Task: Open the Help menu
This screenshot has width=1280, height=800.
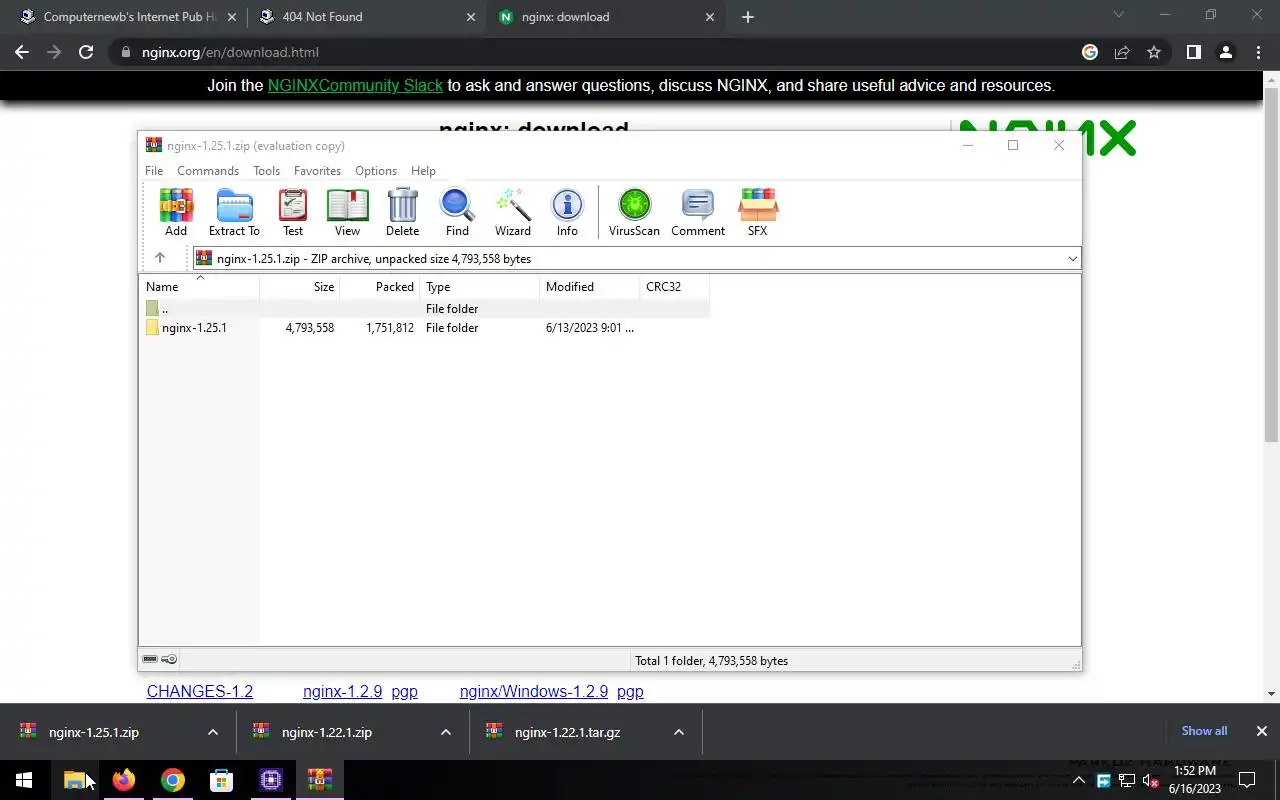Action: [x=423, y=171]
